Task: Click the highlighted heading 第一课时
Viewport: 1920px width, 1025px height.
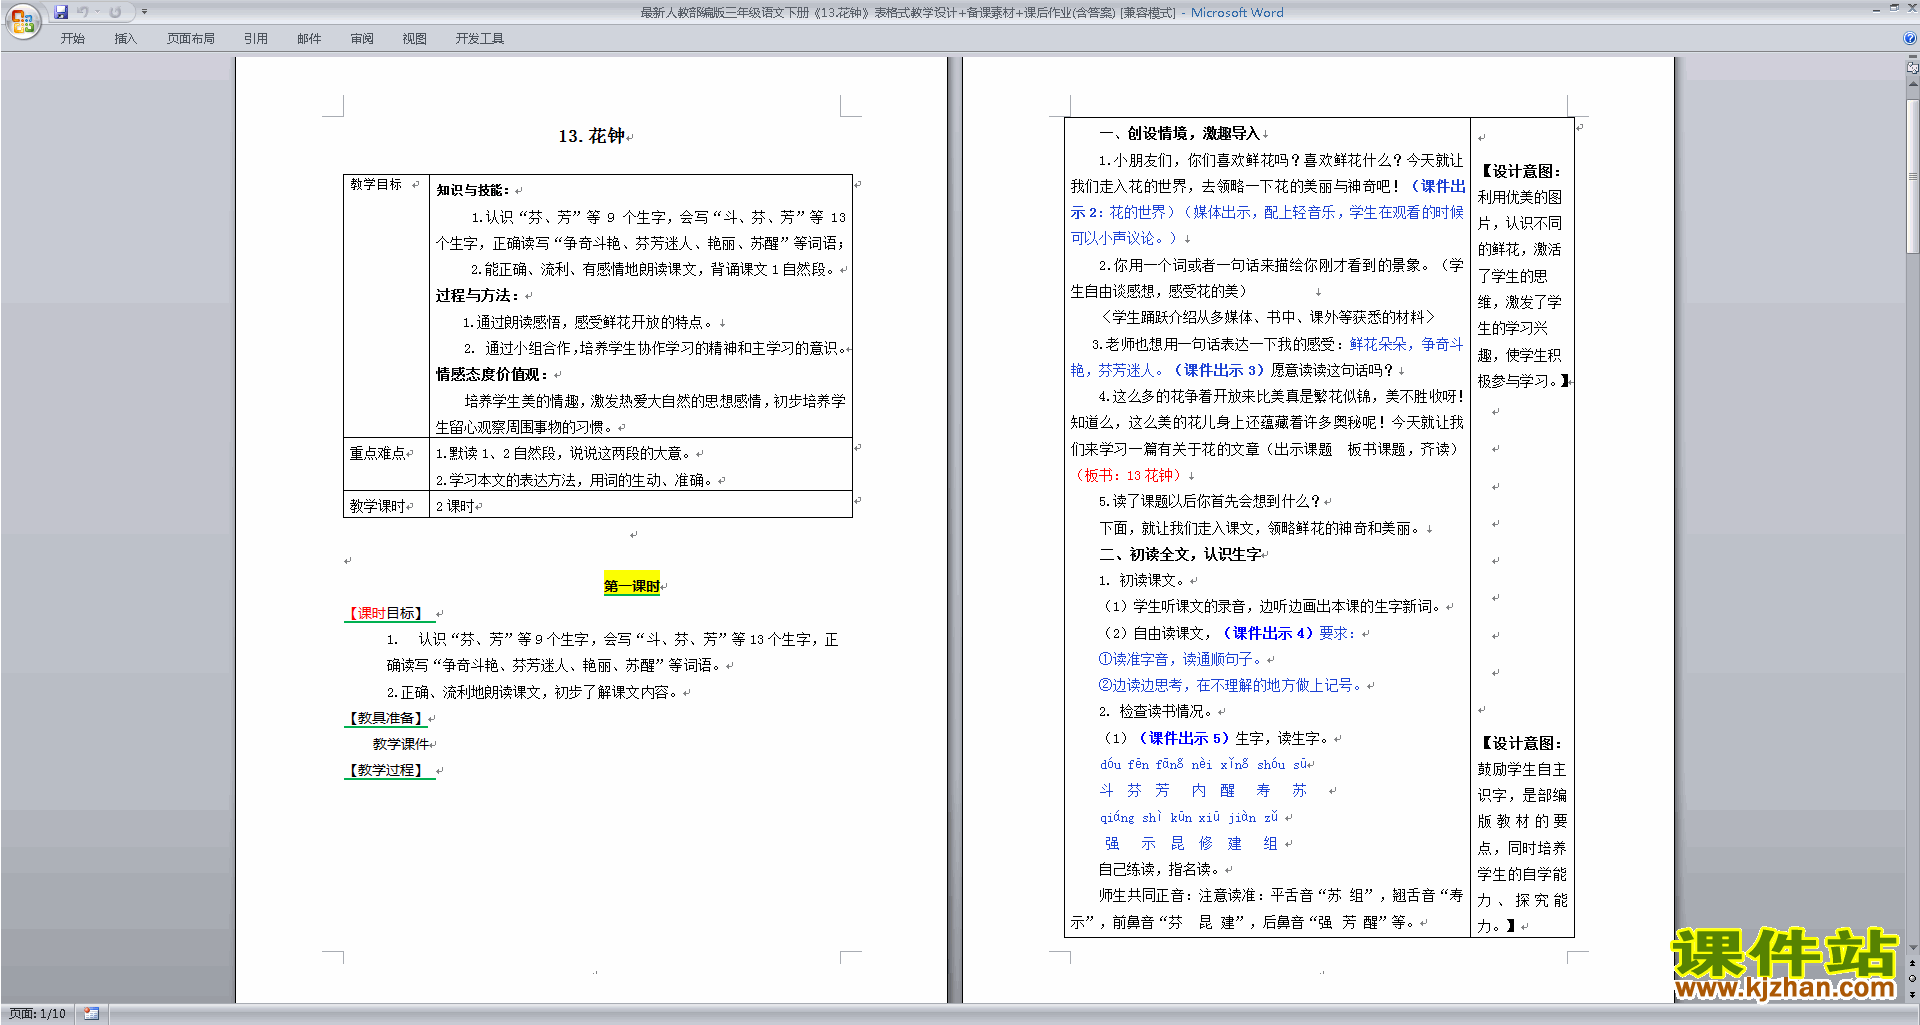Action: [631, 586]
